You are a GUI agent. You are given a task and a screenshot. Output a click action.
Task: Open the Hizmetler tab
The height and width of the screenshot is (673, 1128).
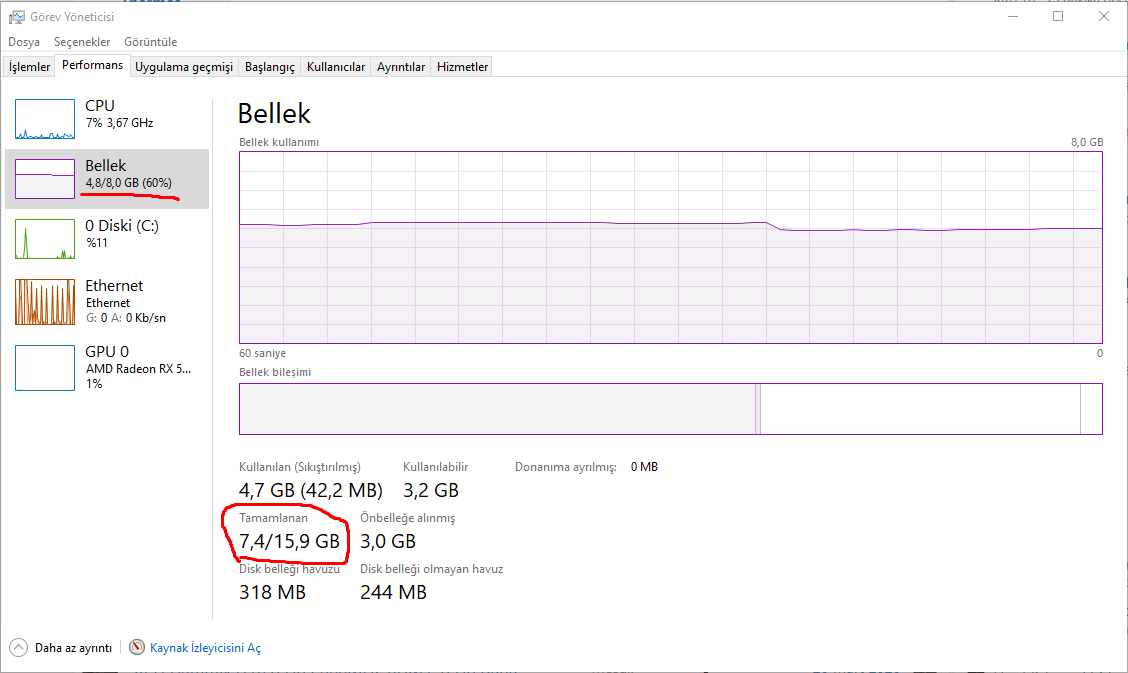pyautogui.click(x=462, y=67)
